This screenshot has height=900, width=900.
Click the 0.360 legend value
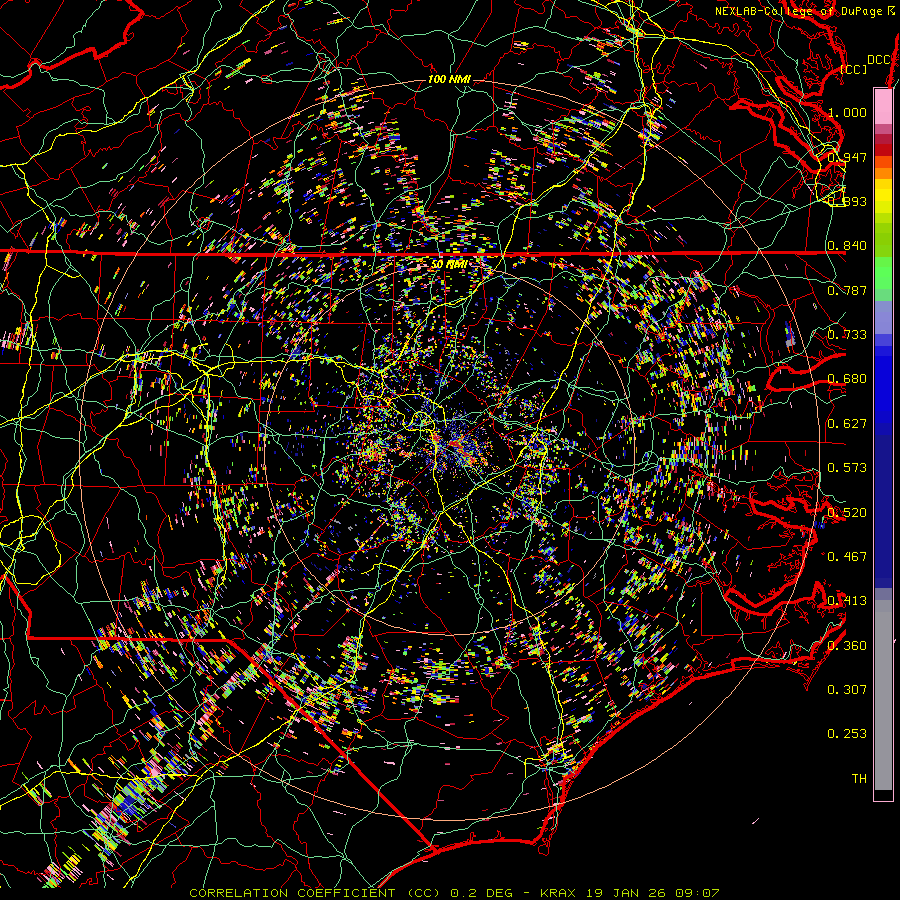847,645
